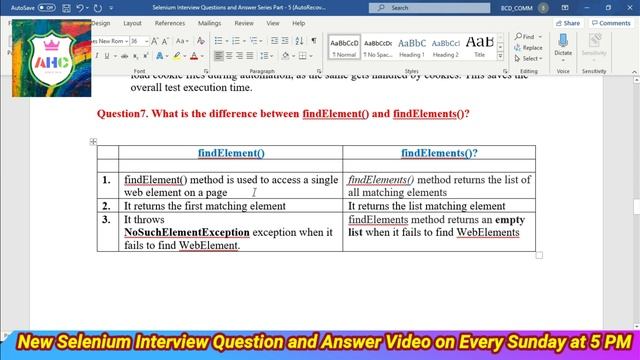Click the Center align icon
The height and width of the screenshot is (360, 640).
(229, 56)
